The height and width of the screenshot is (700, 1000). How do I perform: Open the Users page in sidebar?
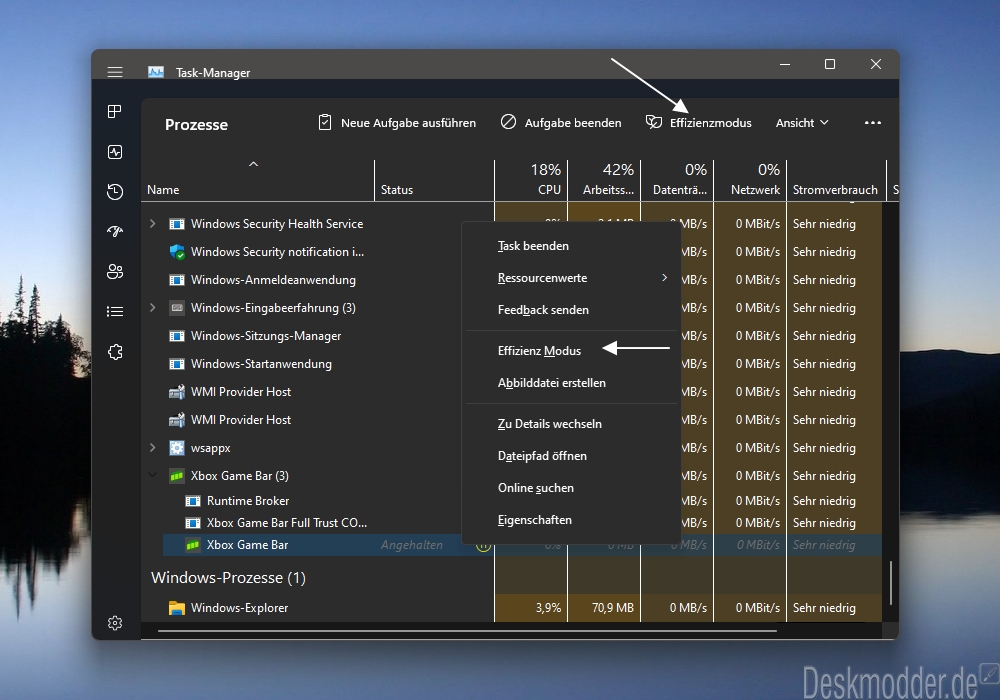(x=115, y=272)
